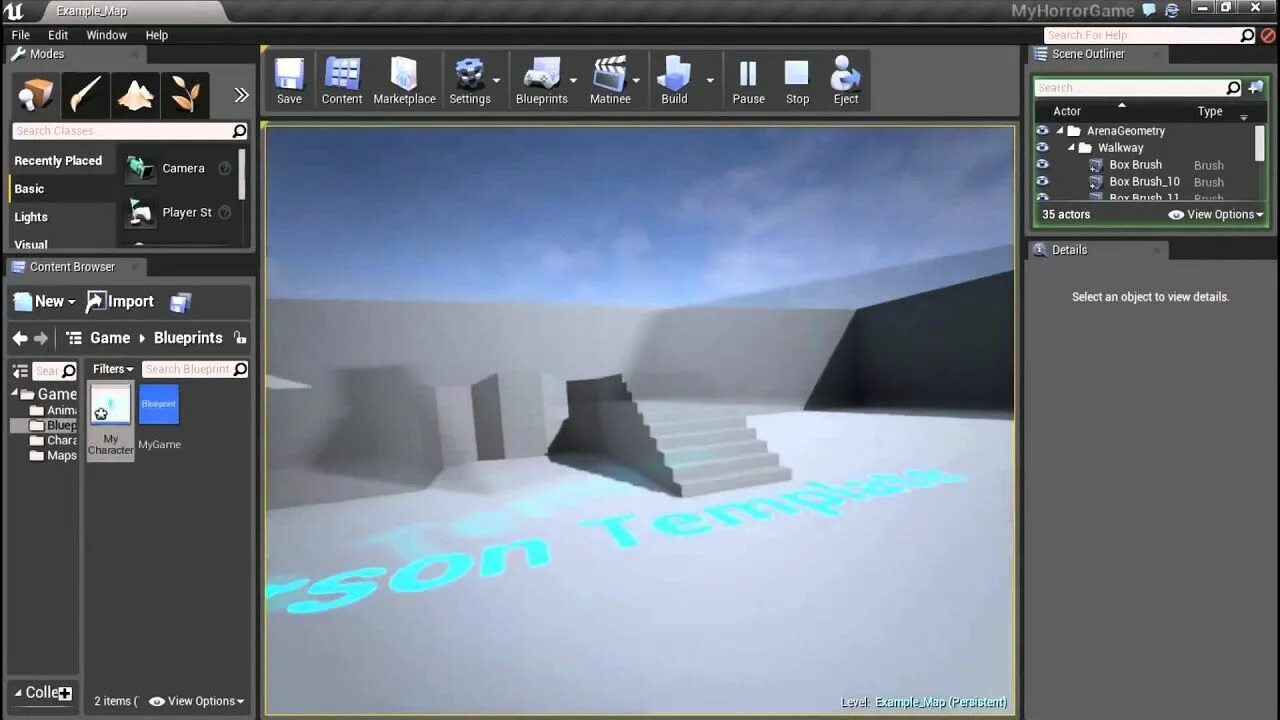Collapse the ArenaGeometry folder
Image resolution: width=1280 pixels, height=720 pixels.
1059,131
